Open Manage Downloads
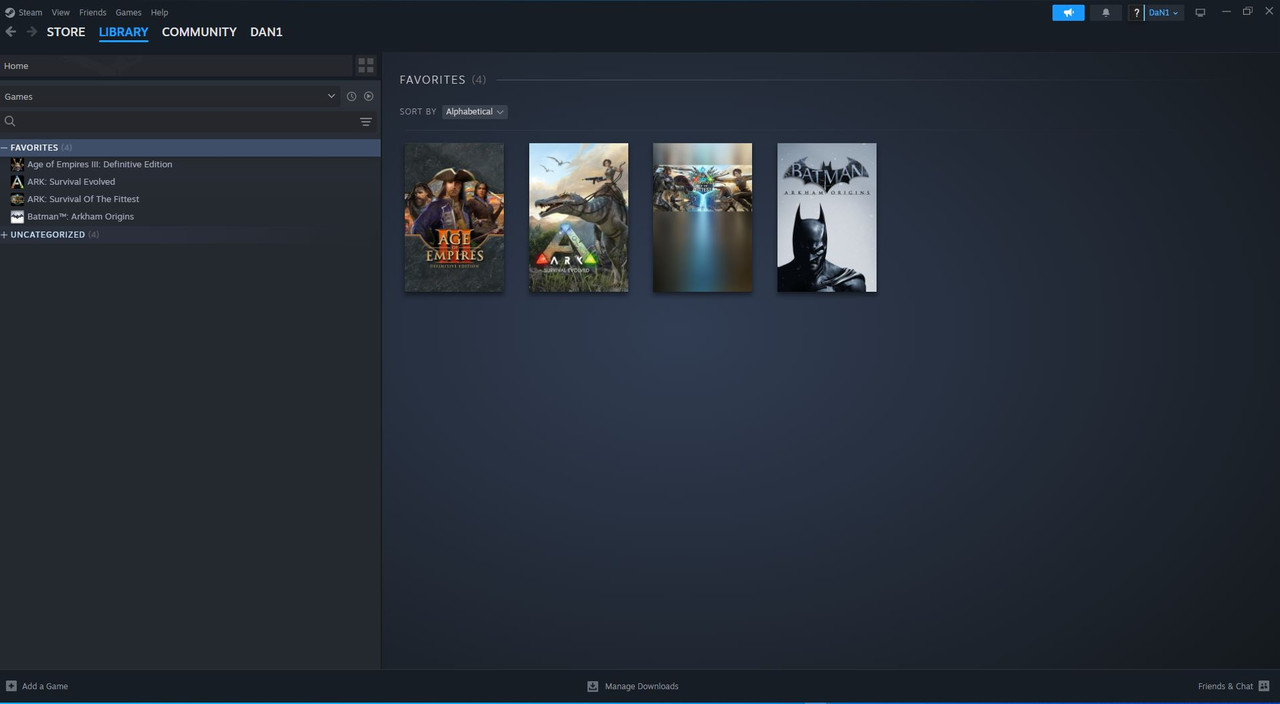 tap(633, 686)
